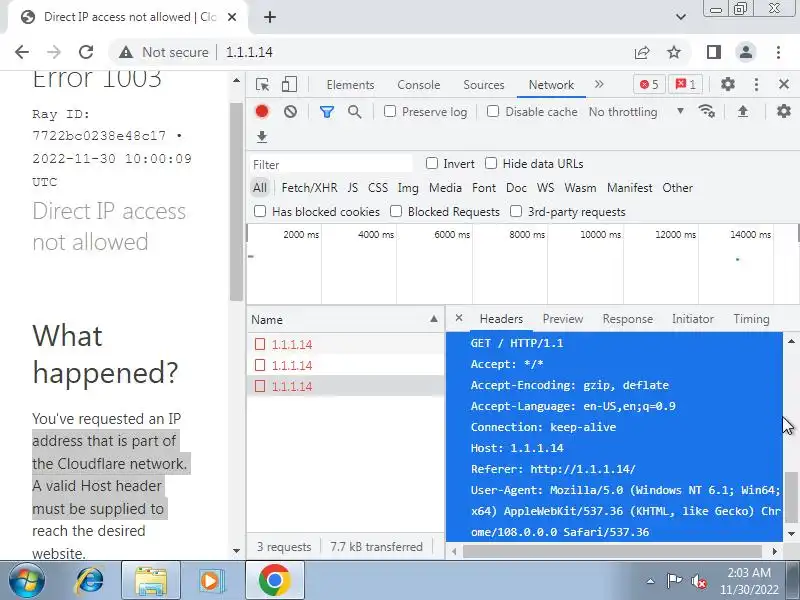This screenshot has height=600, width=800.
Task: Click the headers pane horizontal scrollbar
Action: 612,551
